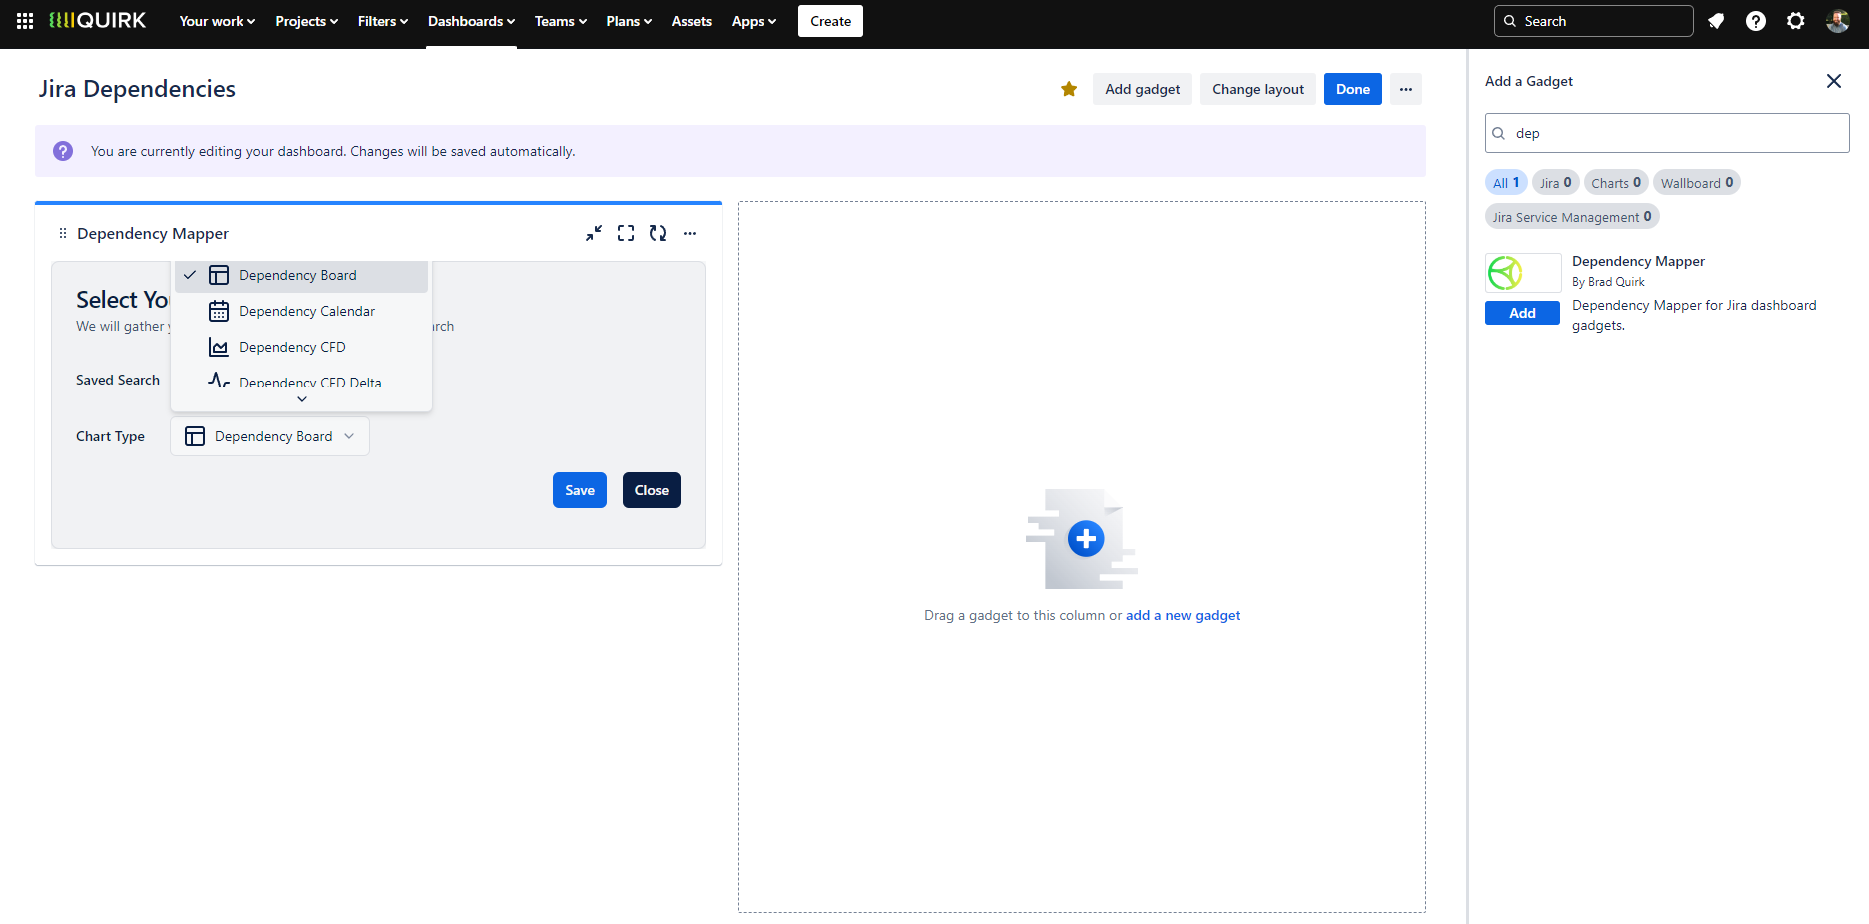The width and height of the screenshot is (1869, 924).
Task: Expand the Projects menu
Action: pos(307,21)
